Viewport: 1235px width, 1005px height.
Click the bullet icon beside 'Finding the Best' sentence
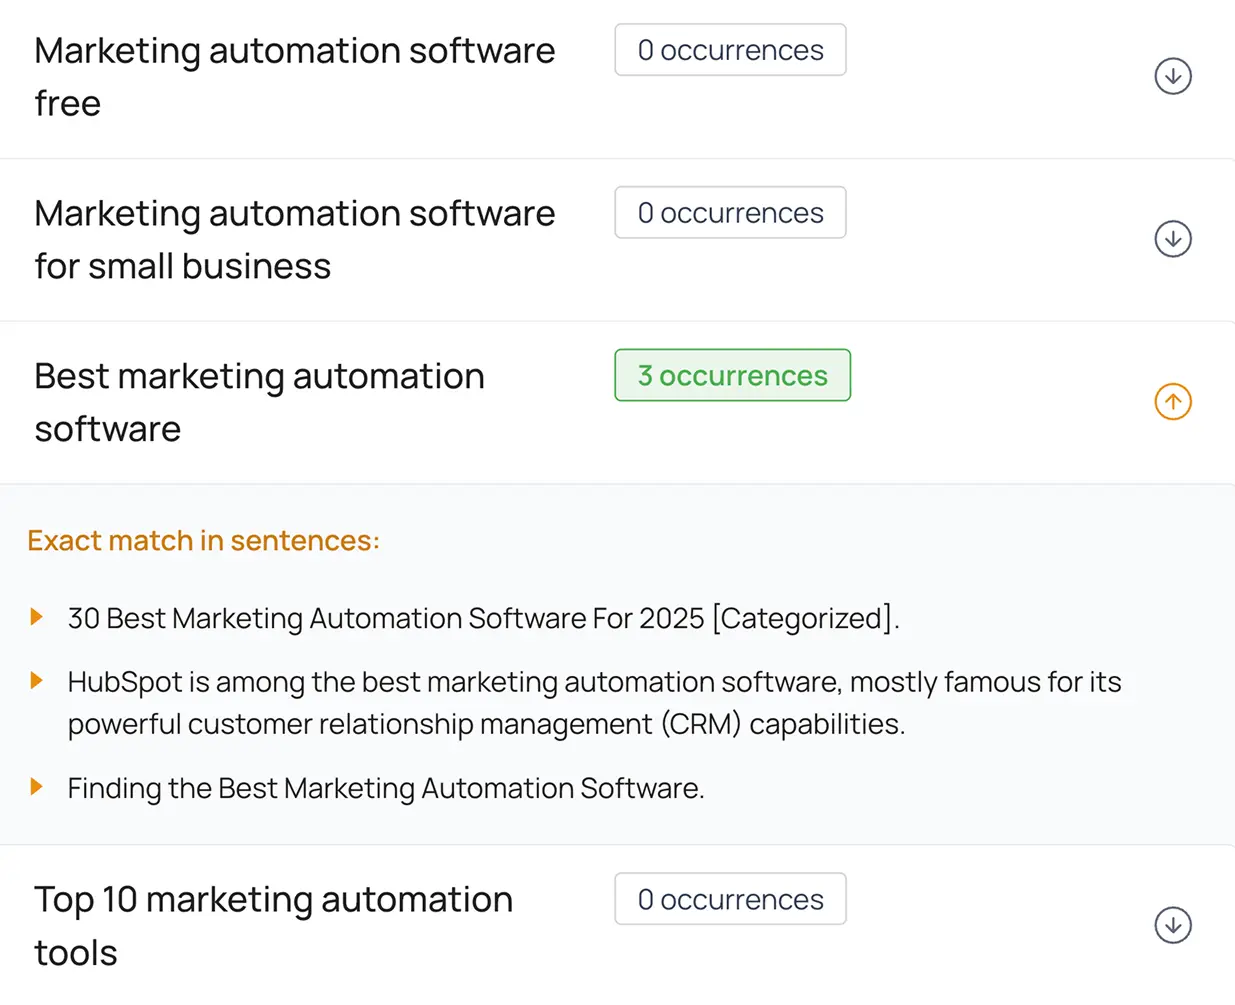coord(37,787)
